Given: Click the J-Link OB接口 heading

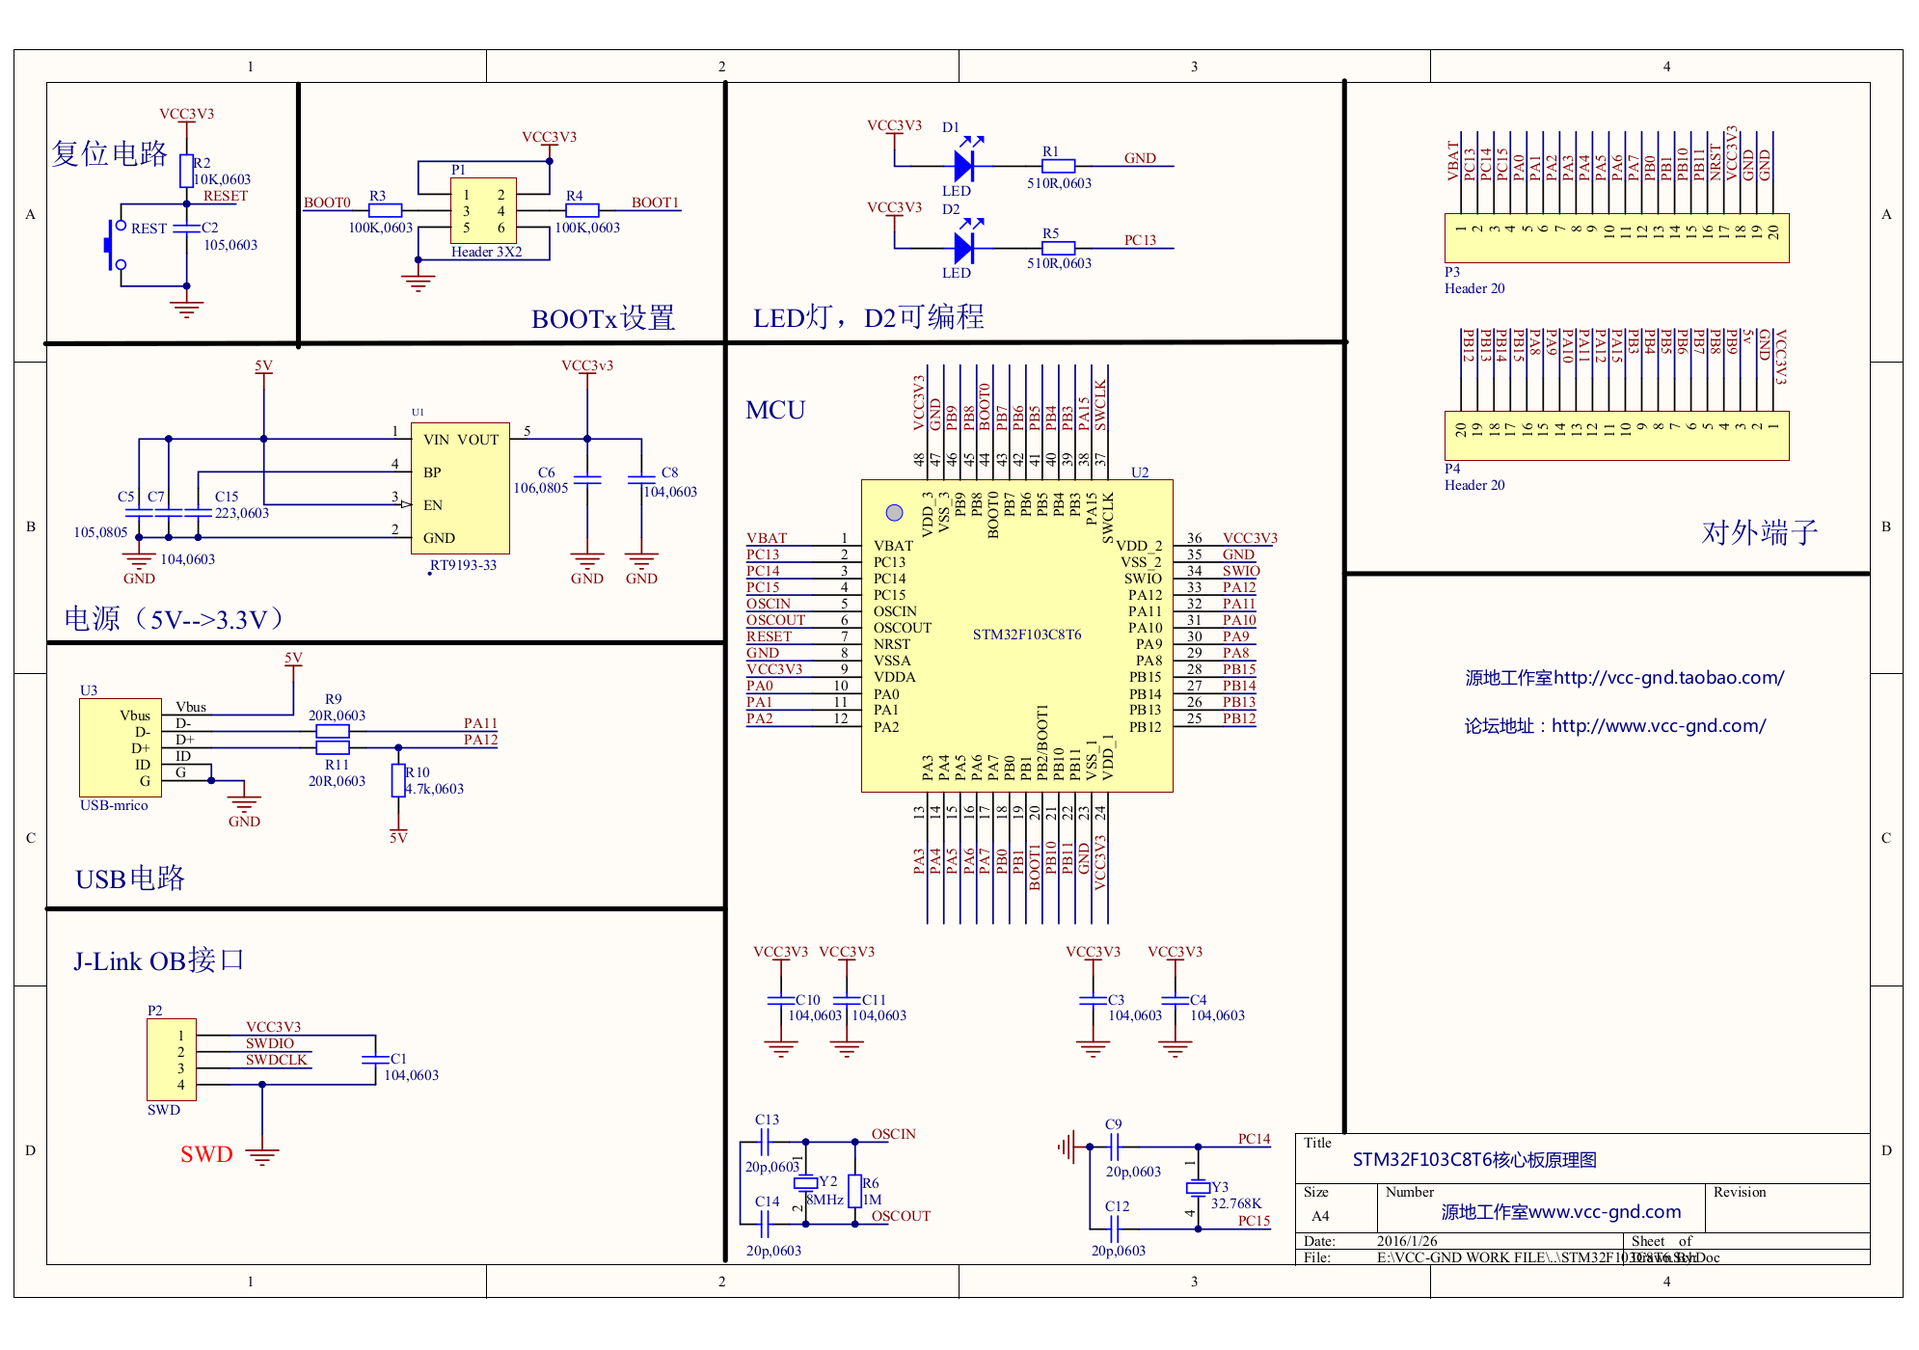Looking at the screenshot, I should click(158, 961).
